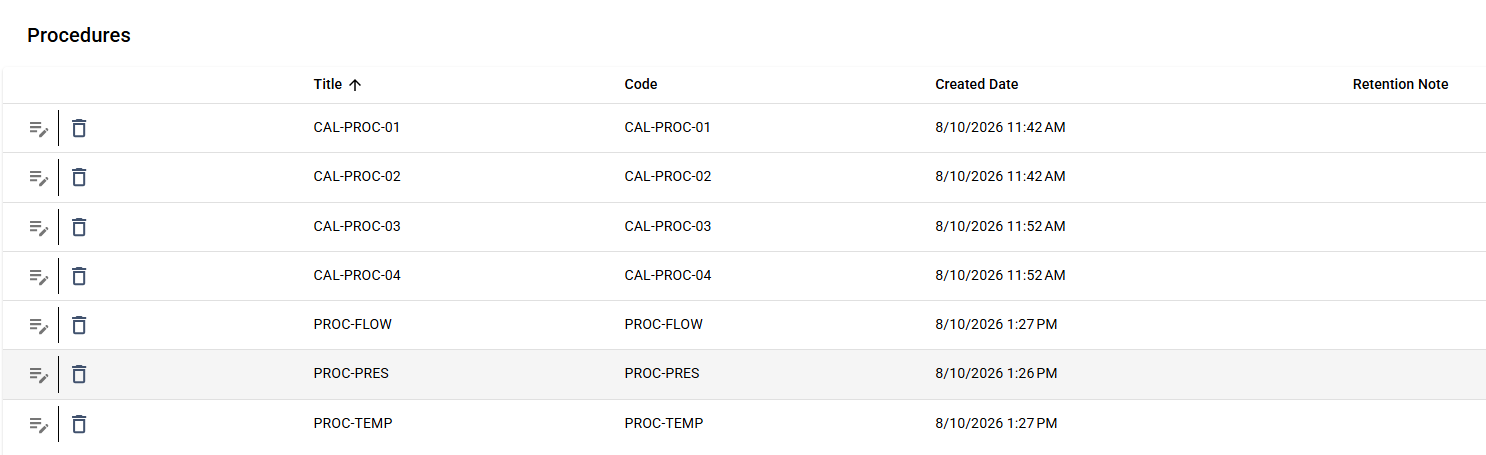Screen dimensions: 1486x455
Task: Edit the CAL-PROC-04 procedure
Action: 38,277
